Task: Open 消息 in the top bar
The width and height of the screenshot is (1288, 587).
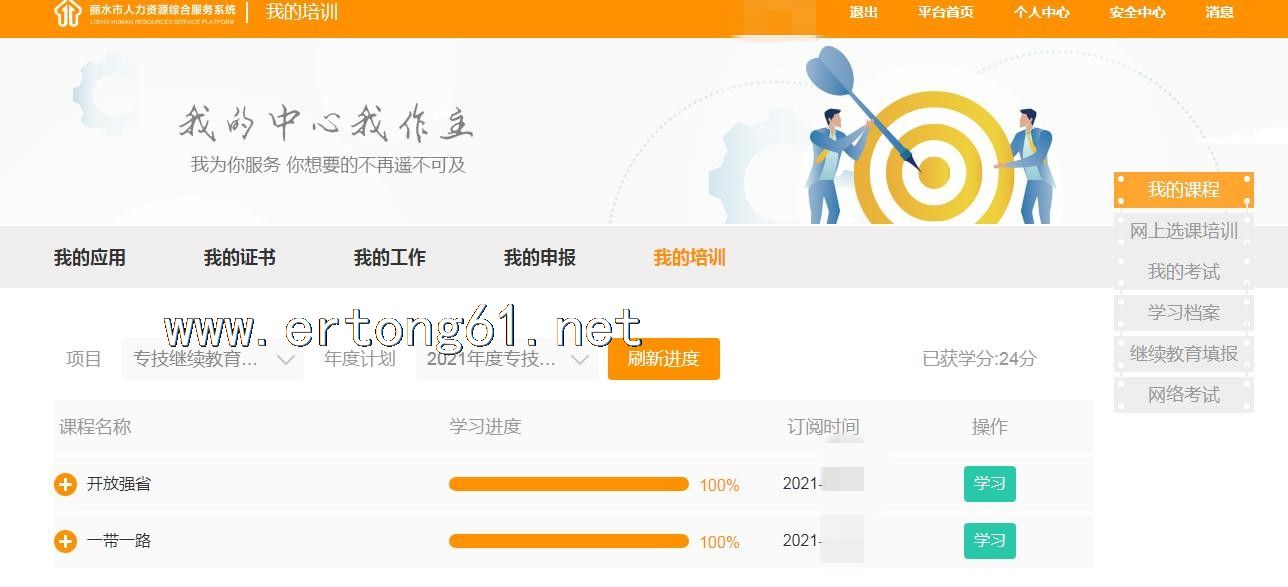Action: [x=1219, y=13]
